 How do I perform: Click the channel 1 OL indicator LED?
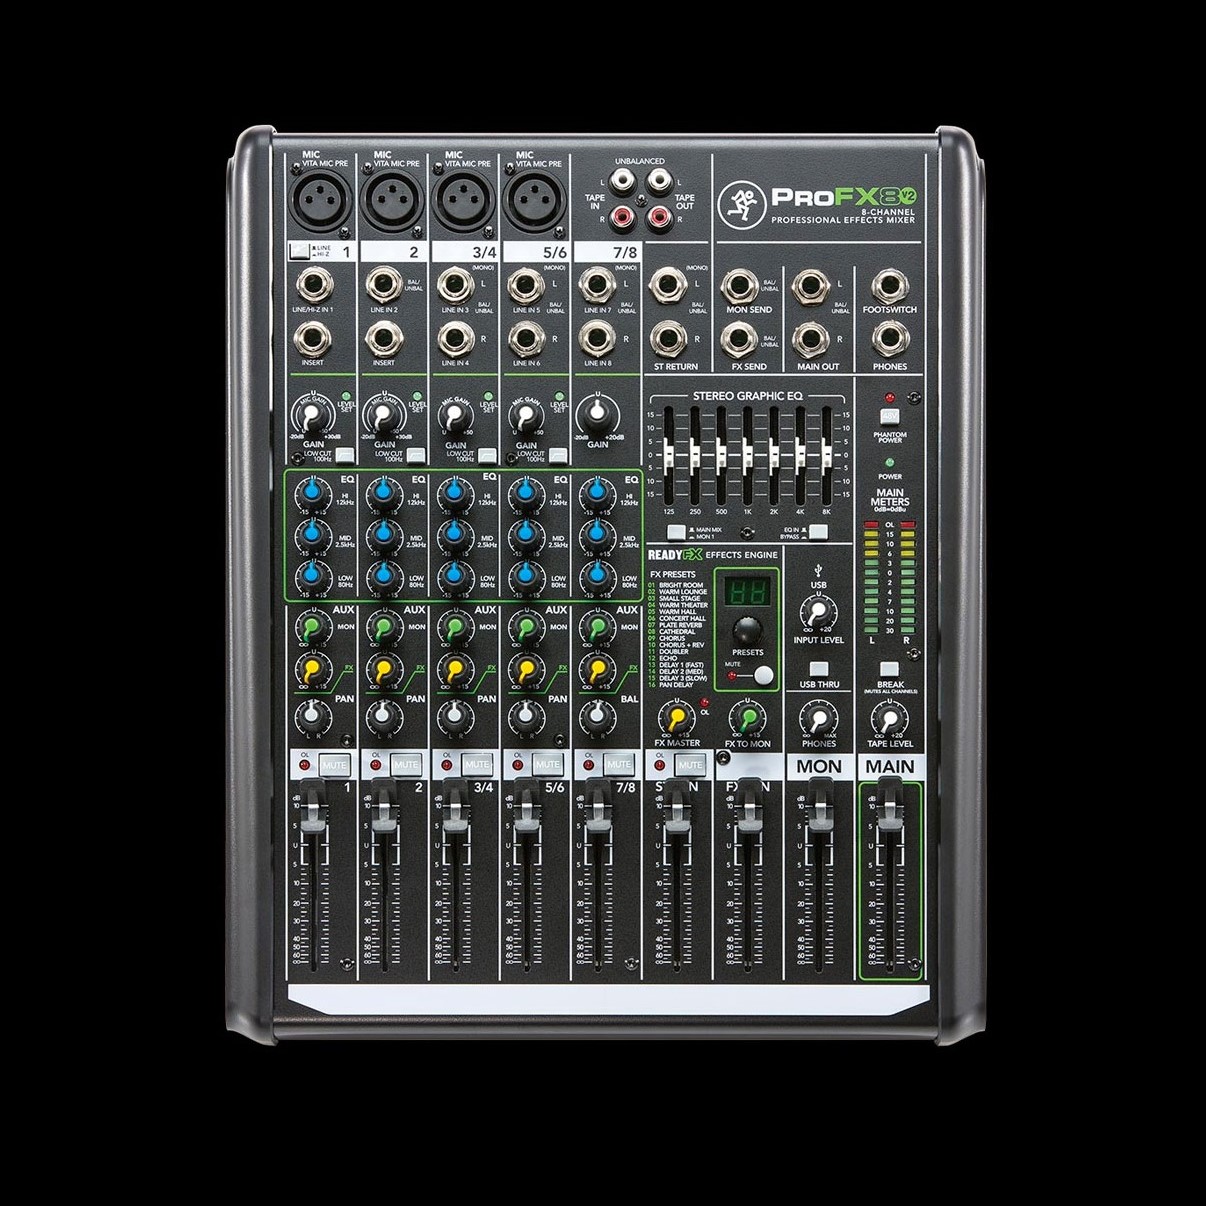click(306, 766)
